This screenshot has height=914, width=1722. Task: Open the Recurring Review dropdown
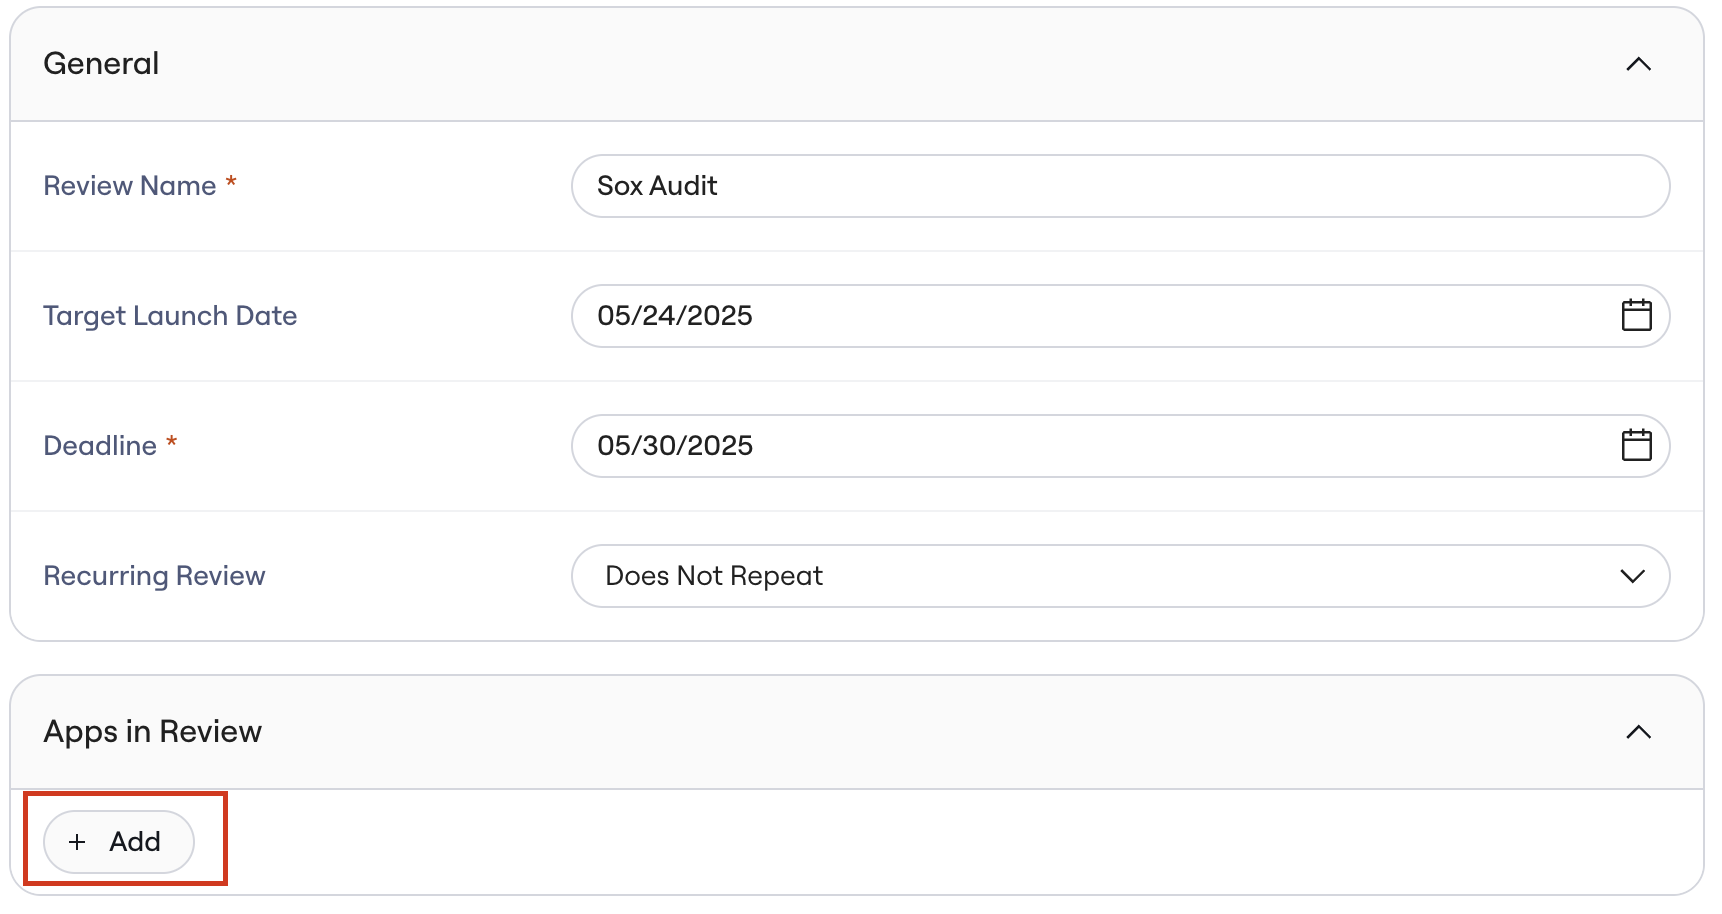(x=1120, y=576)
